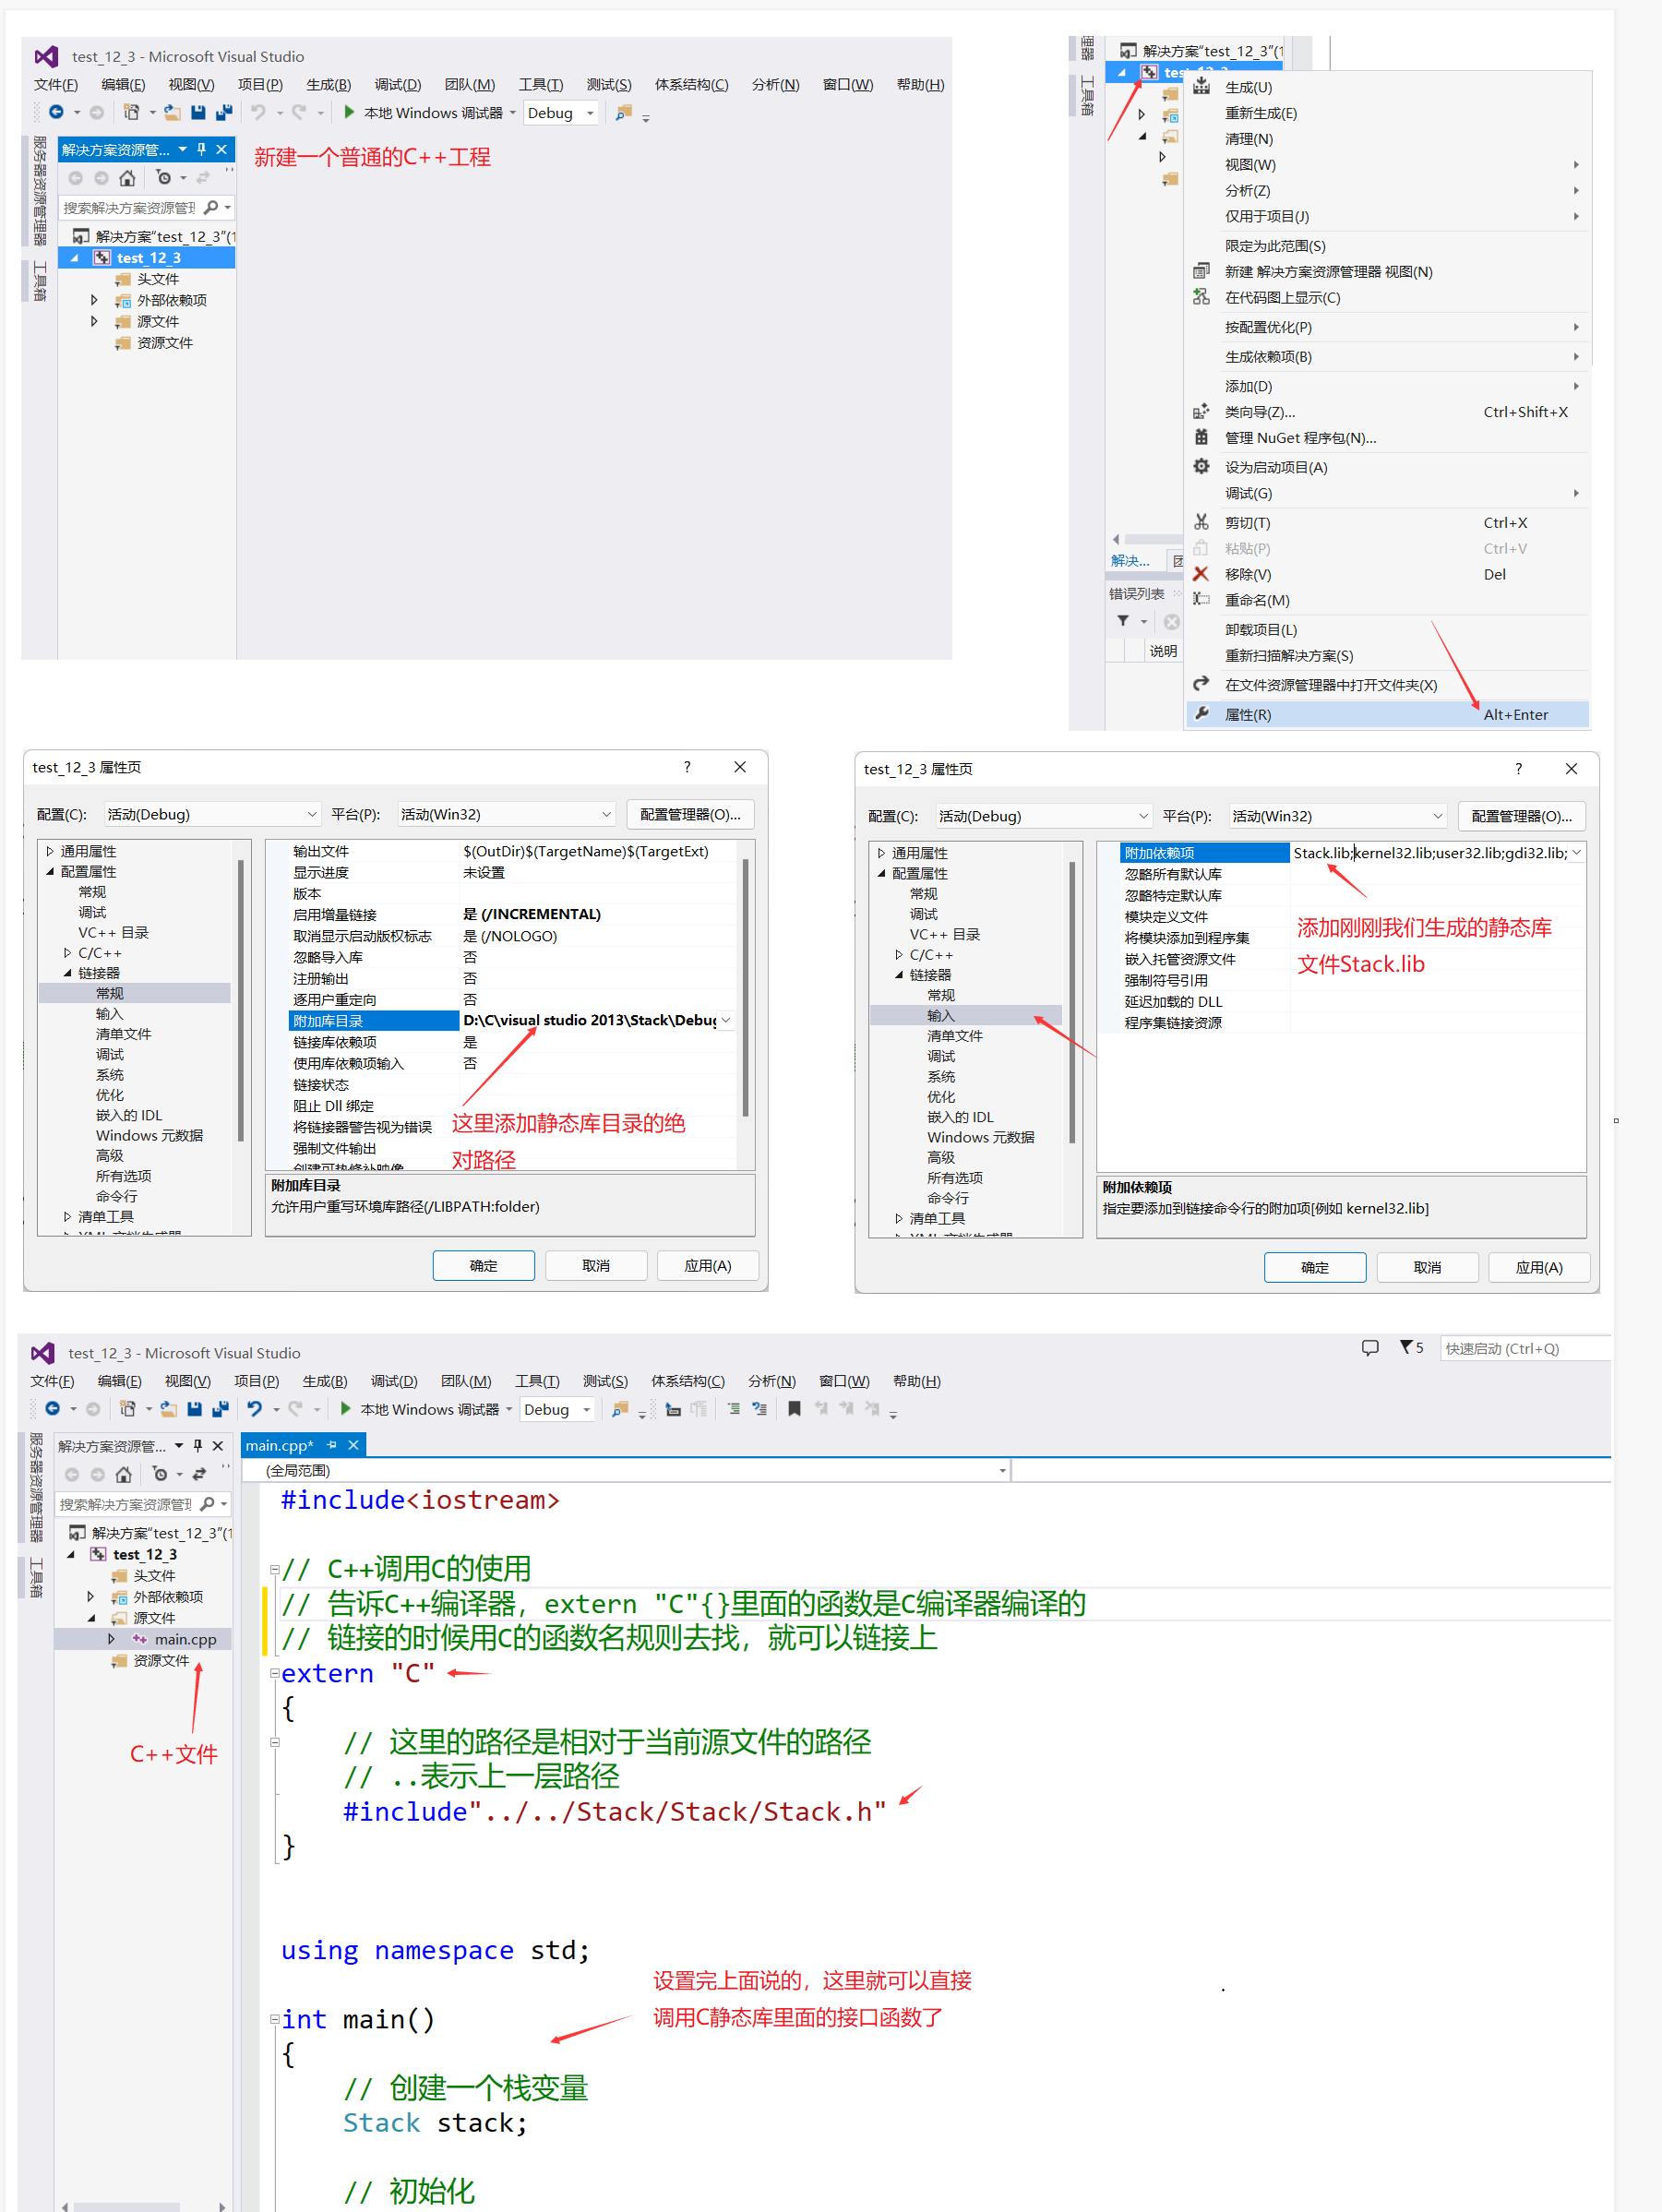Expand main.cpp node in bottom Solution Explorer
Image resolution: width=1662 pixels, height=2212 pixels.
[111, 1639]
